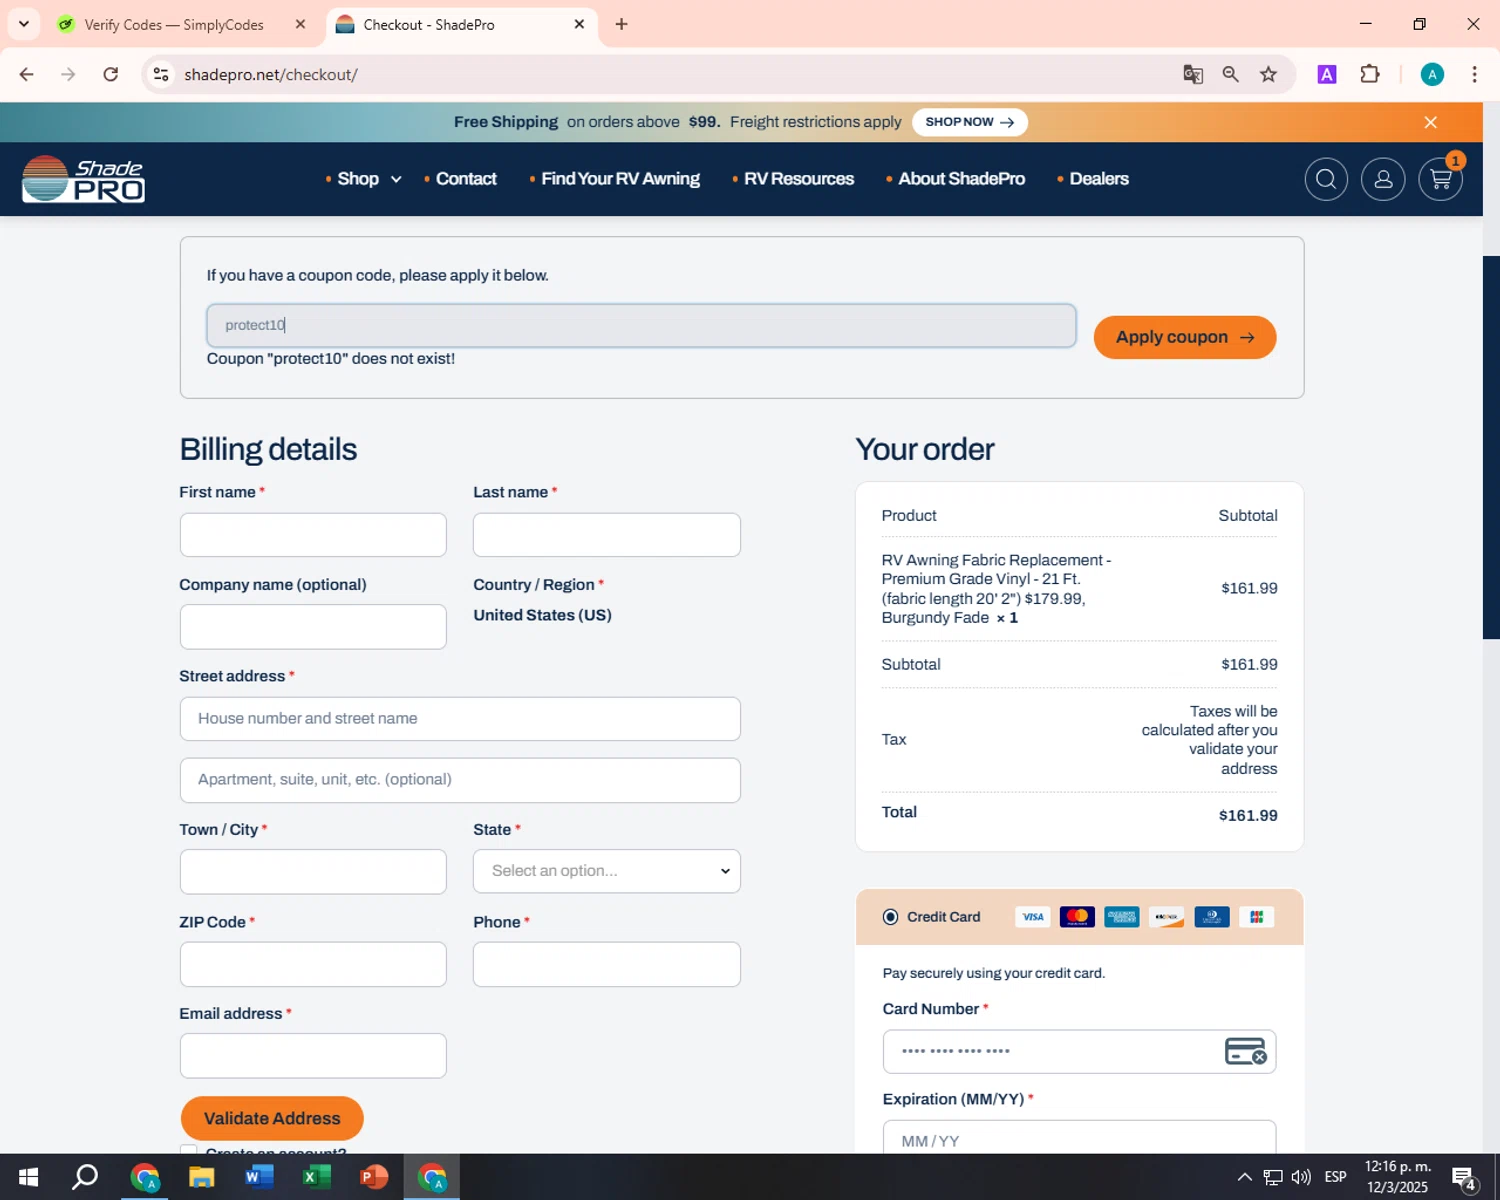The image size is (1500, 1200).
Task: Click the JCB card logo
Action: tap(1256, 917)
